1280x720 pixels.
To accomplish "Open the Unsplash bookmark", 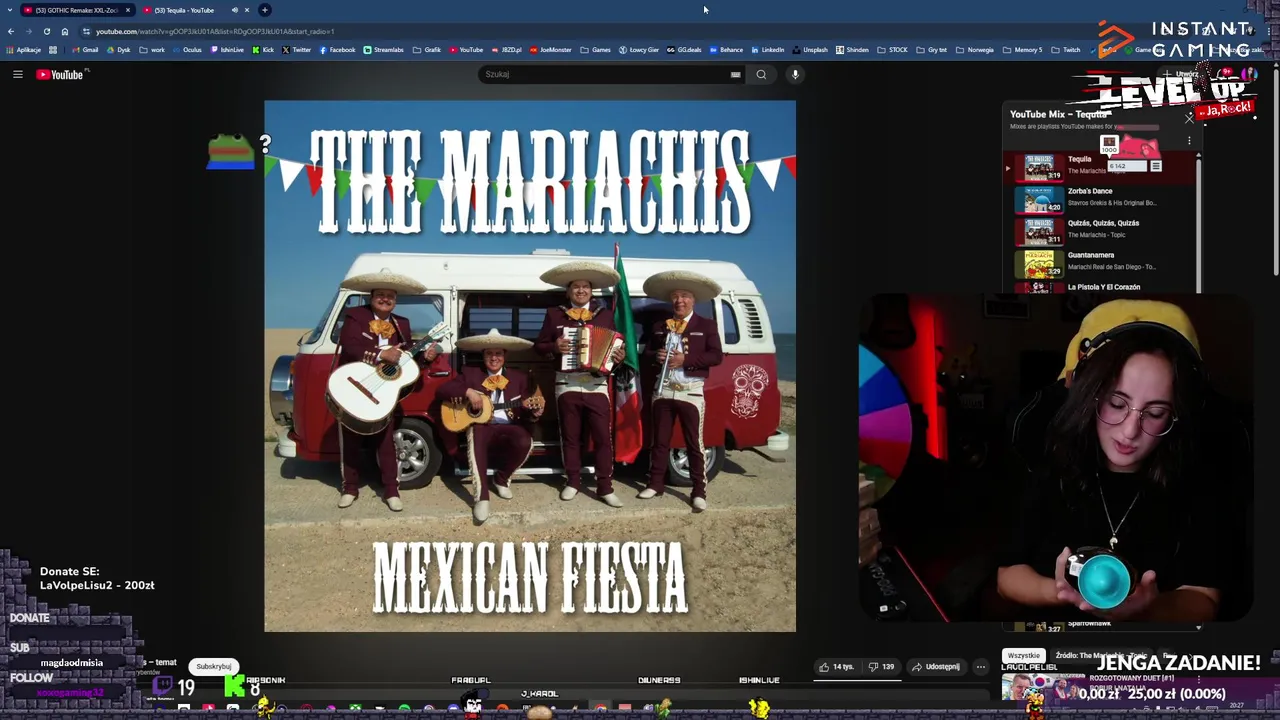I will [810, 50].
